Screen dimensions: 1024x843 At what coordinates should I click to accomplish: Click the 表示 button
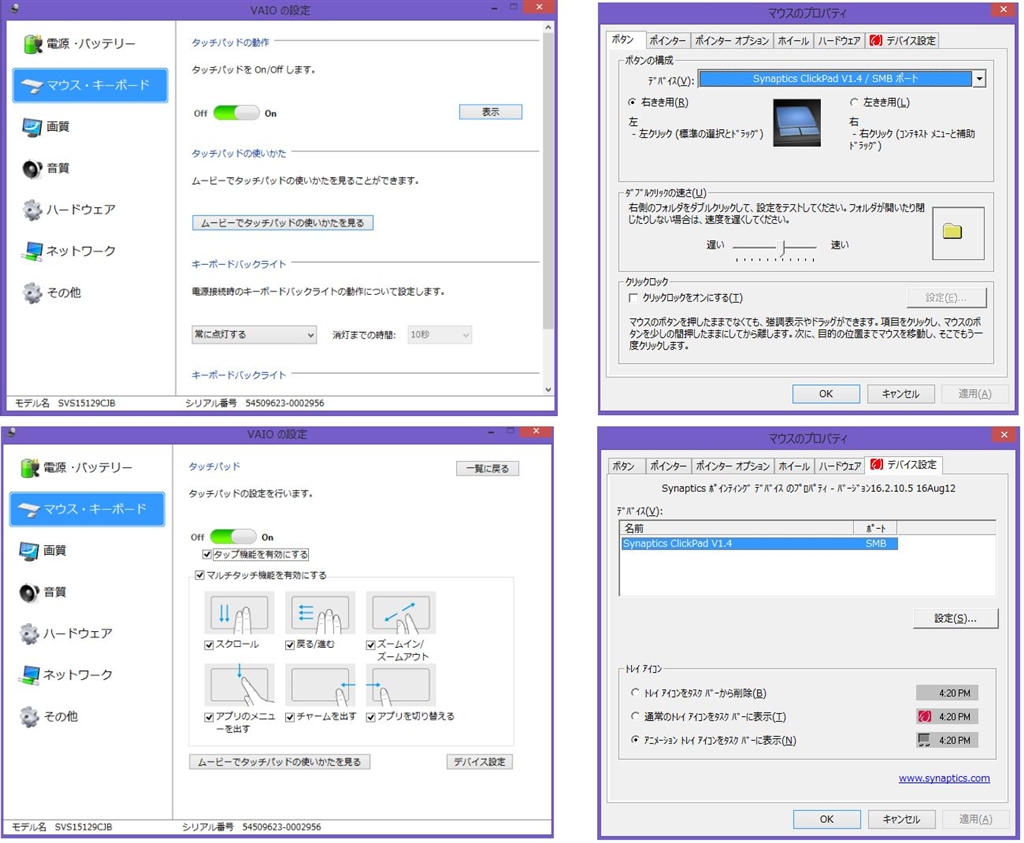click(490, 112)
